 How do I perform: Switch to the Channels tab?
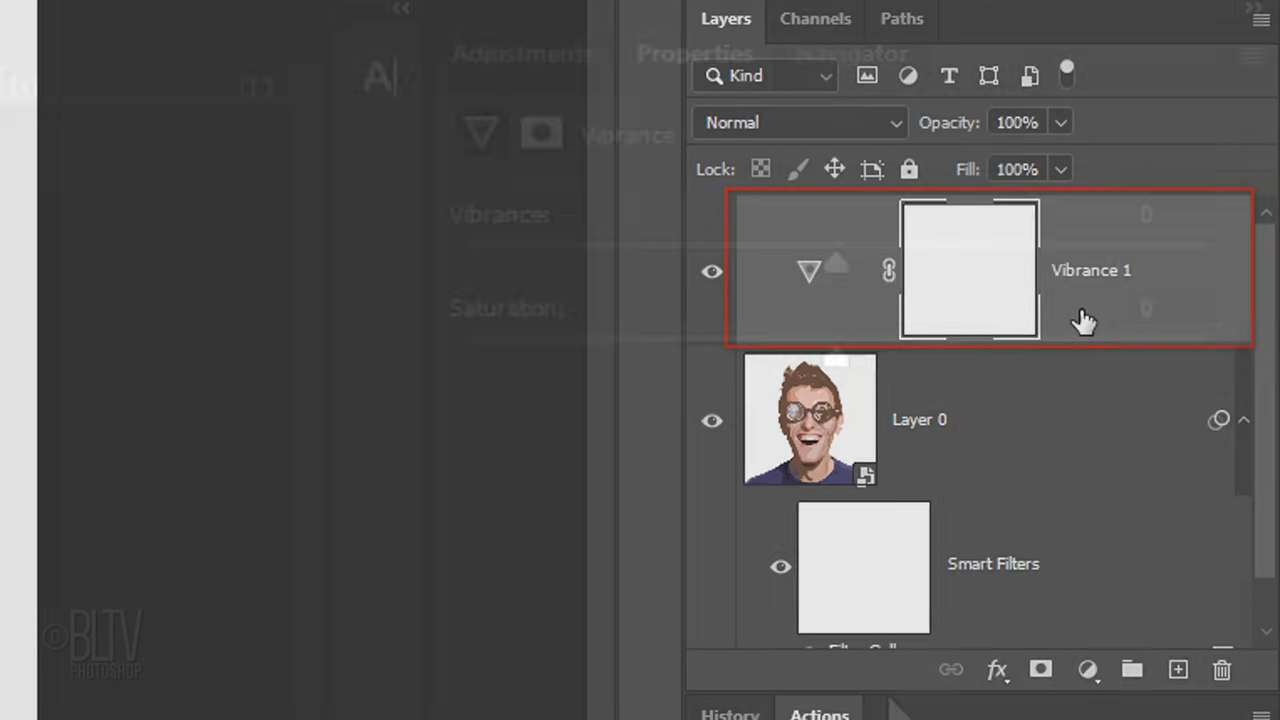815,18
